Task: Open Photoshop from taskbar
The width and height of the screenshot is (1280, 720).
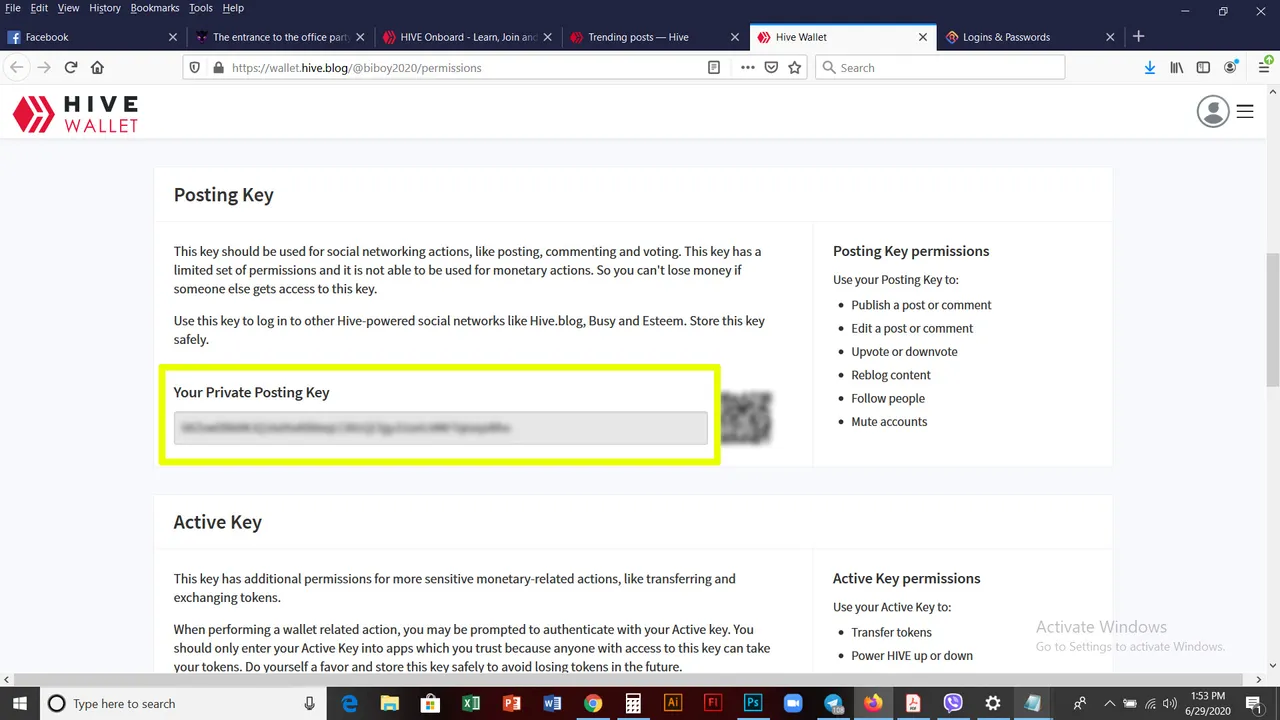Action: (x=753, y=703)
